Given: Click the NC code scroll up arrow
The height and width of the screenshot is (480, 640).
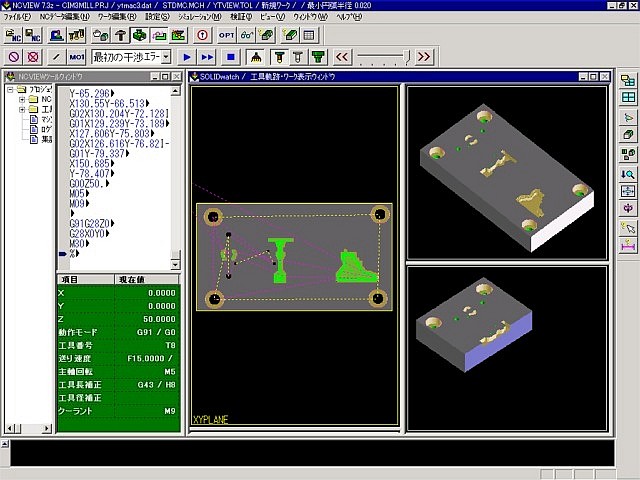Looking at the screenshot, I should point(176,91).
